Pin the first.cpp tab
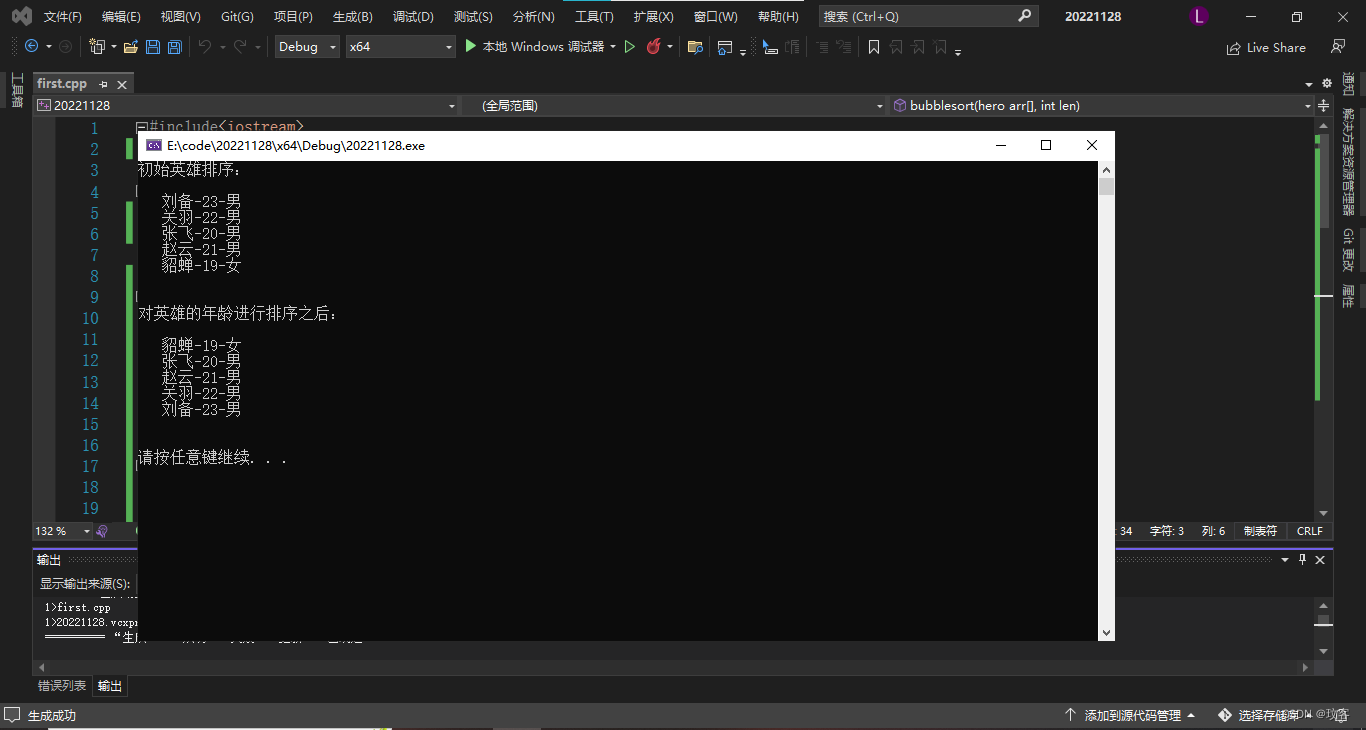Viewport: 1366px width, 730px height. [x=104, y=85]
